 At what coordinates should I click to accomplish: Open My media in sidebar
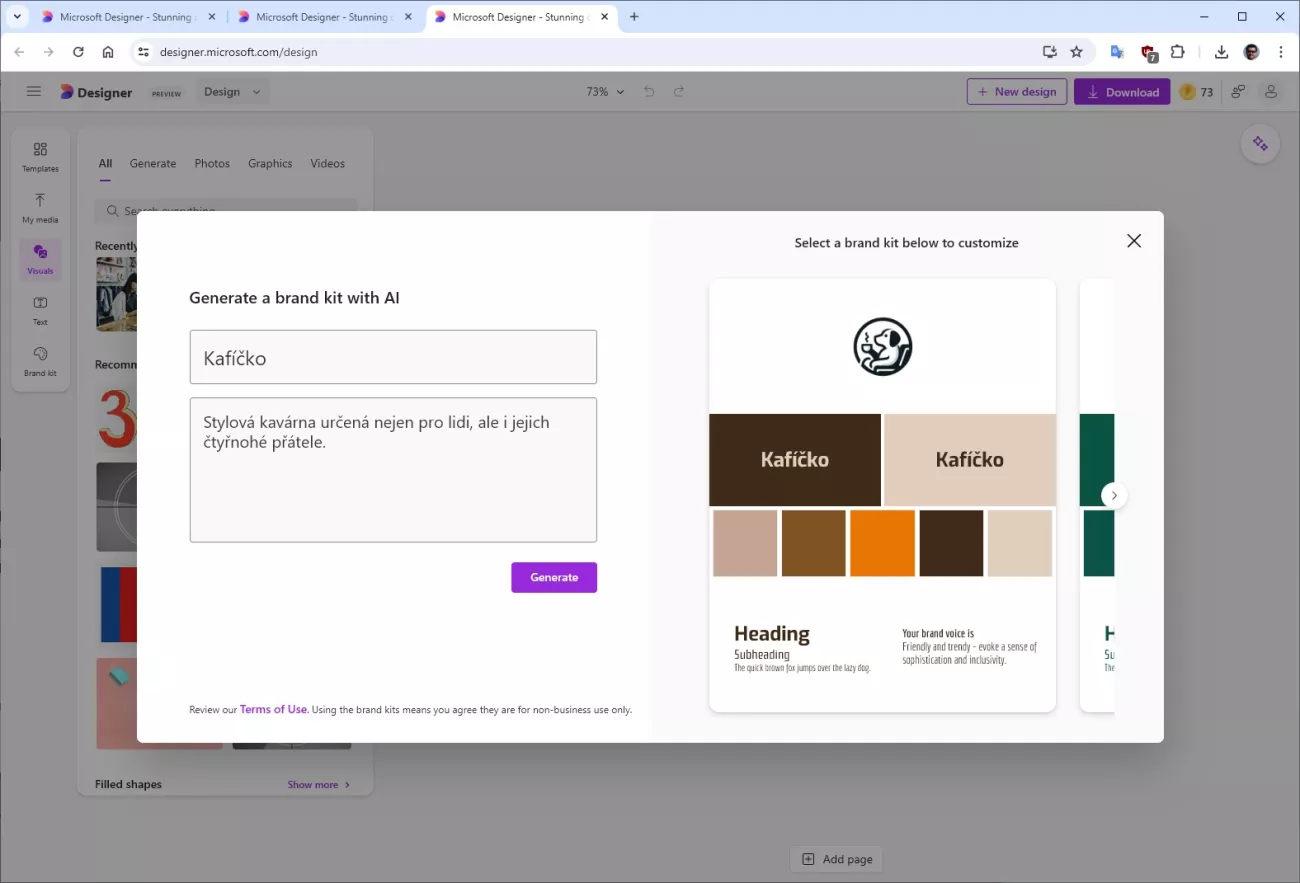pyautogui.click(x=40, y=207)
